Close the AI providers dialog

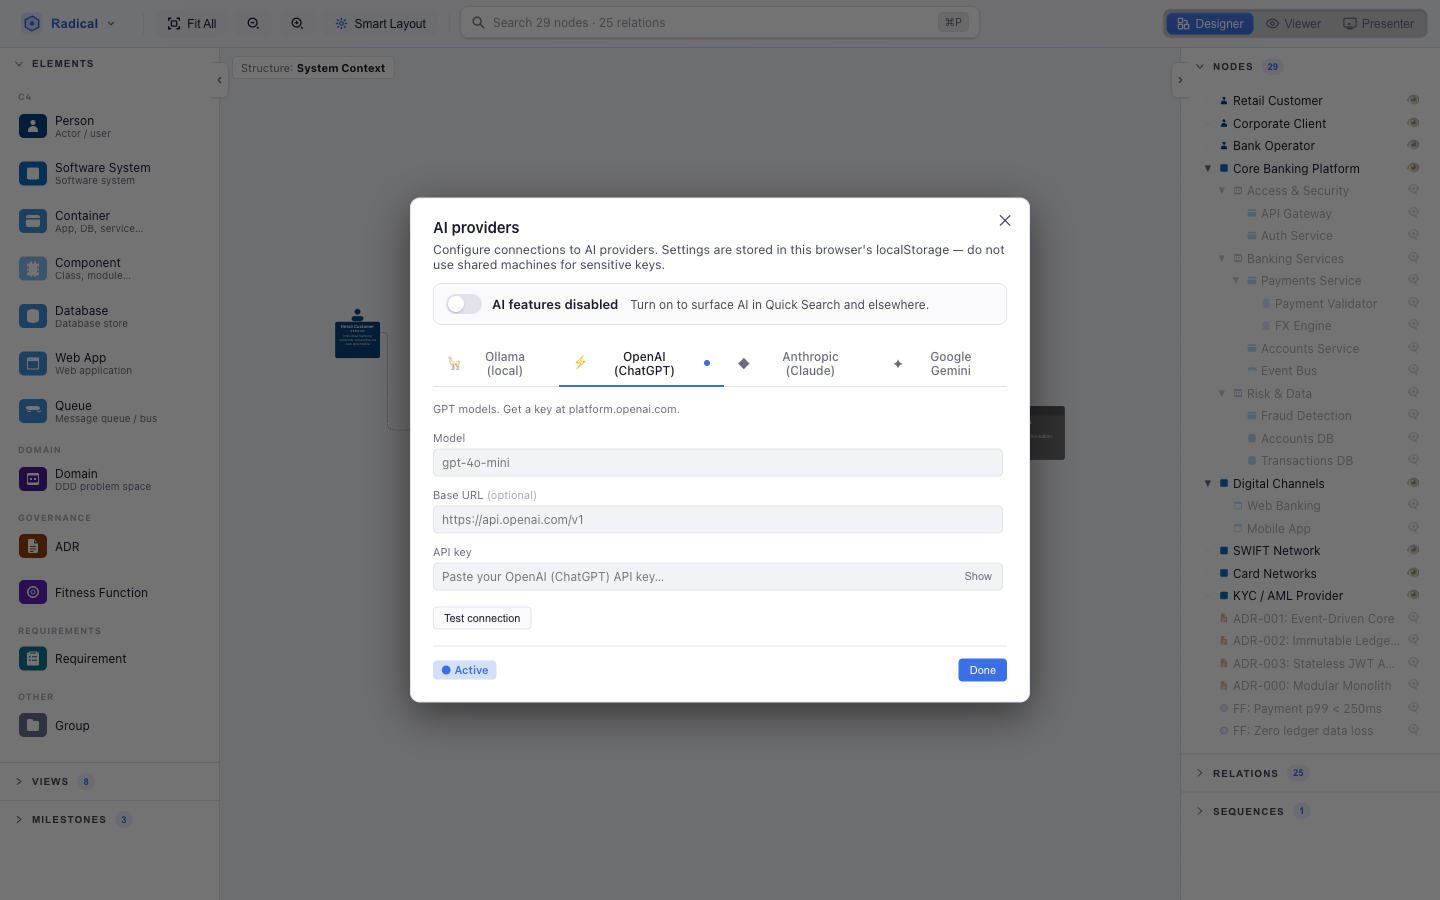[x=1005, y=220]
